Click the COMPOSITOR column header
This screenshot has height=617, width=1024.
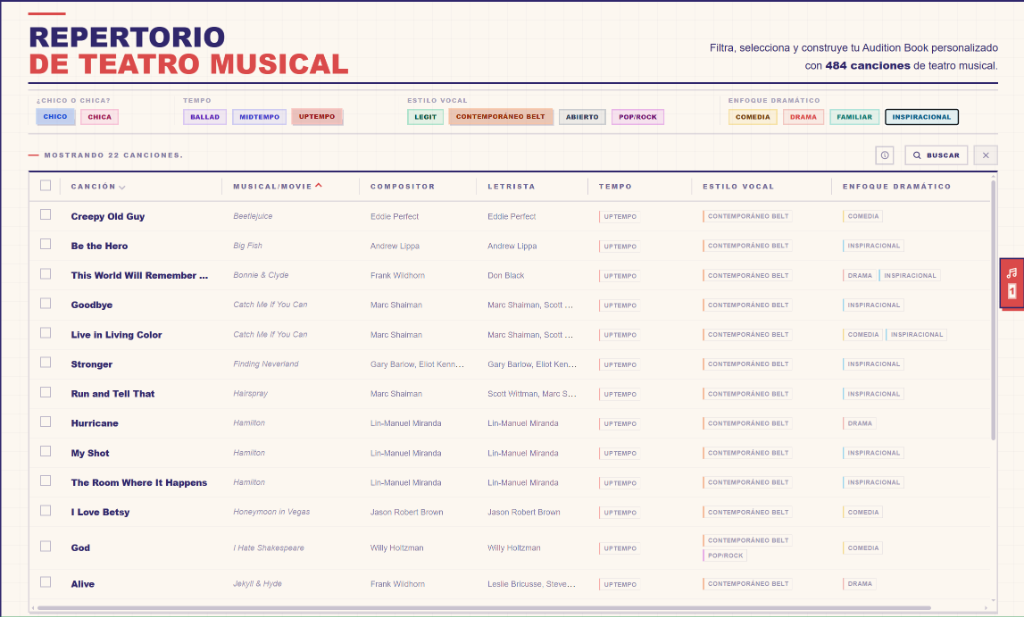pyautogui.click(x=402, y=187)
